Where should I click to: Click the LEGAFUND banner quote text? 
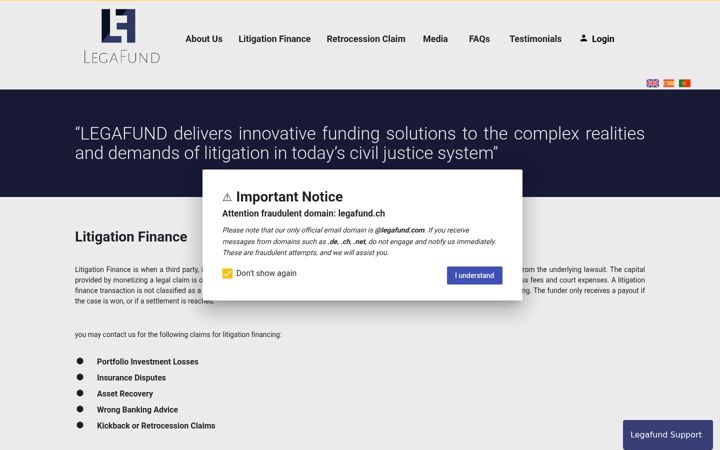click(360, 143)
